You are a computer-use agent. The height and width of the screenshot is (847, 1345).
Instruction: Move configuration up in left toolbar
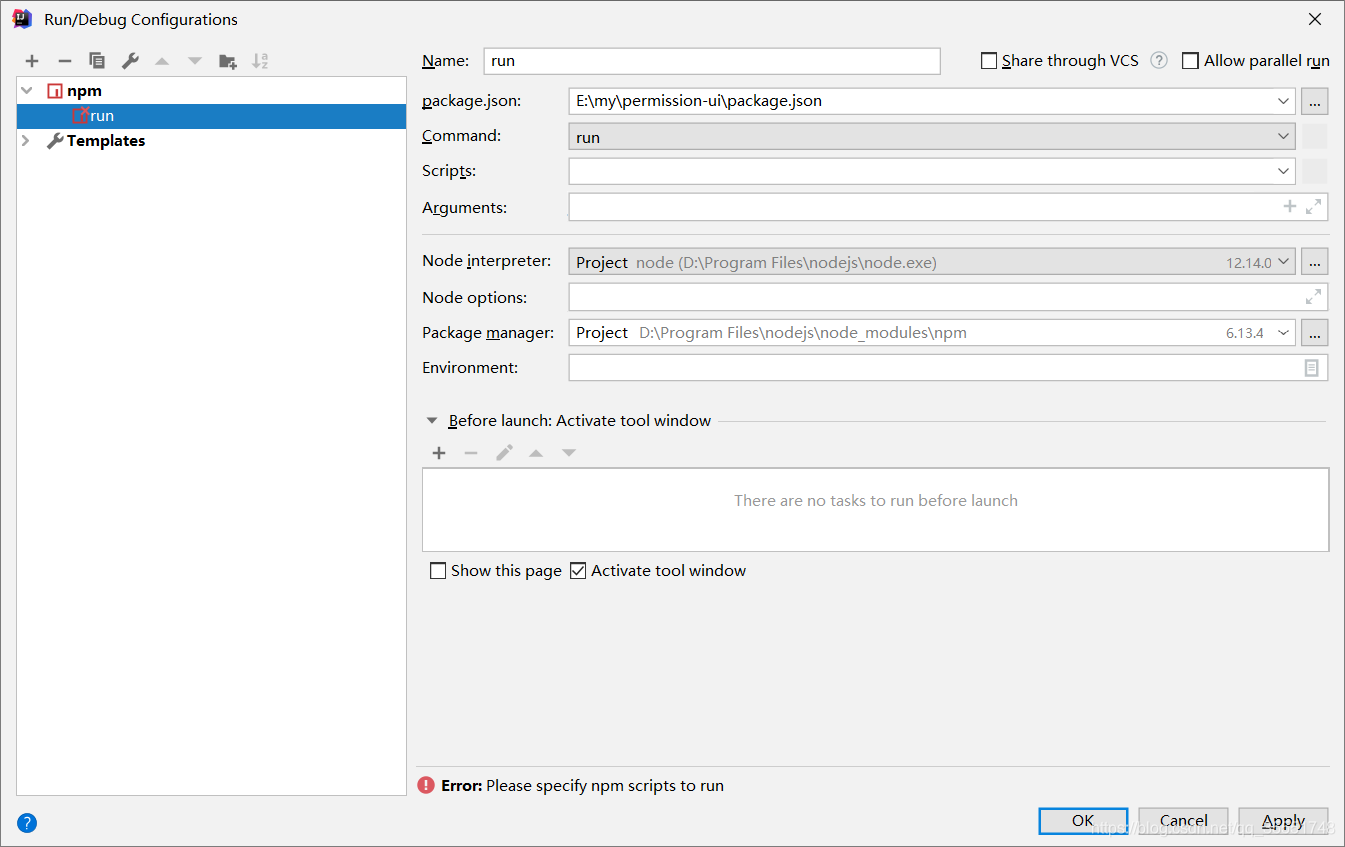click(162, 61)
